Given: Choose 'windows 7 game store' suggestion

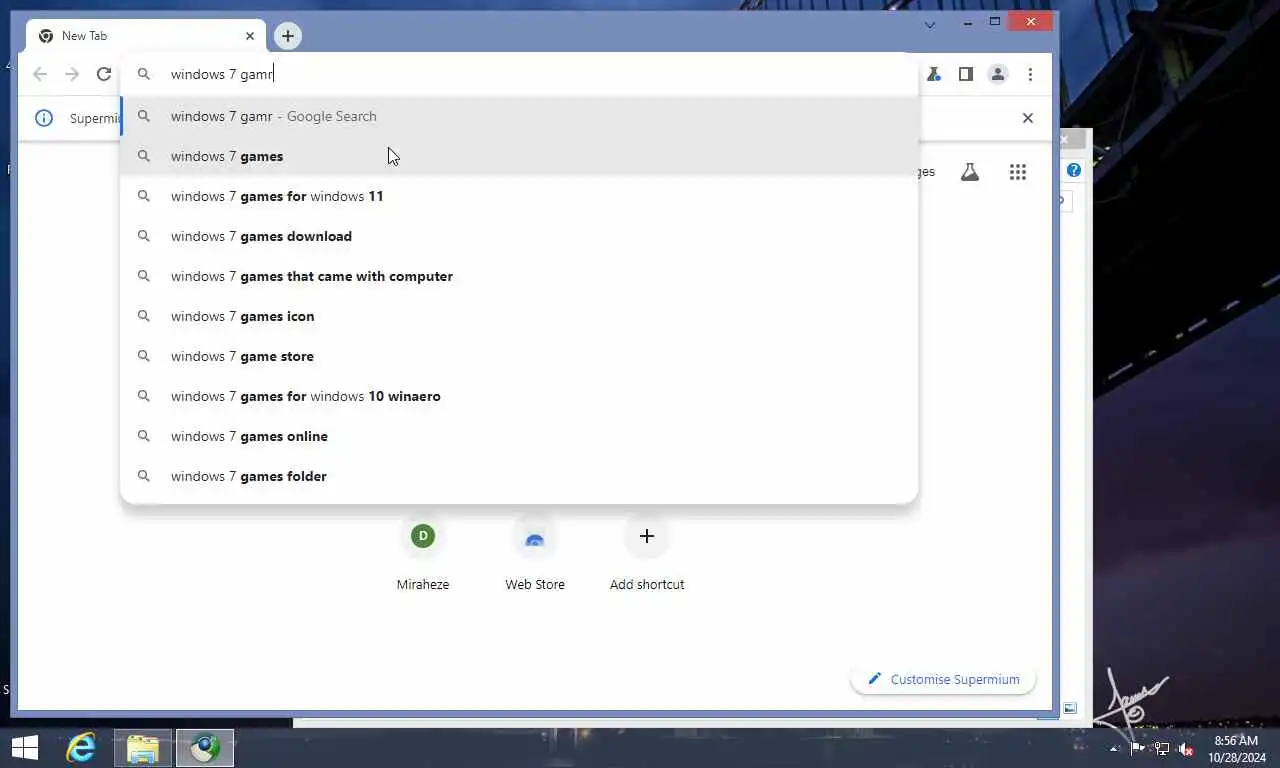Looking at the screenshot, I should click(x=519, y=356).
